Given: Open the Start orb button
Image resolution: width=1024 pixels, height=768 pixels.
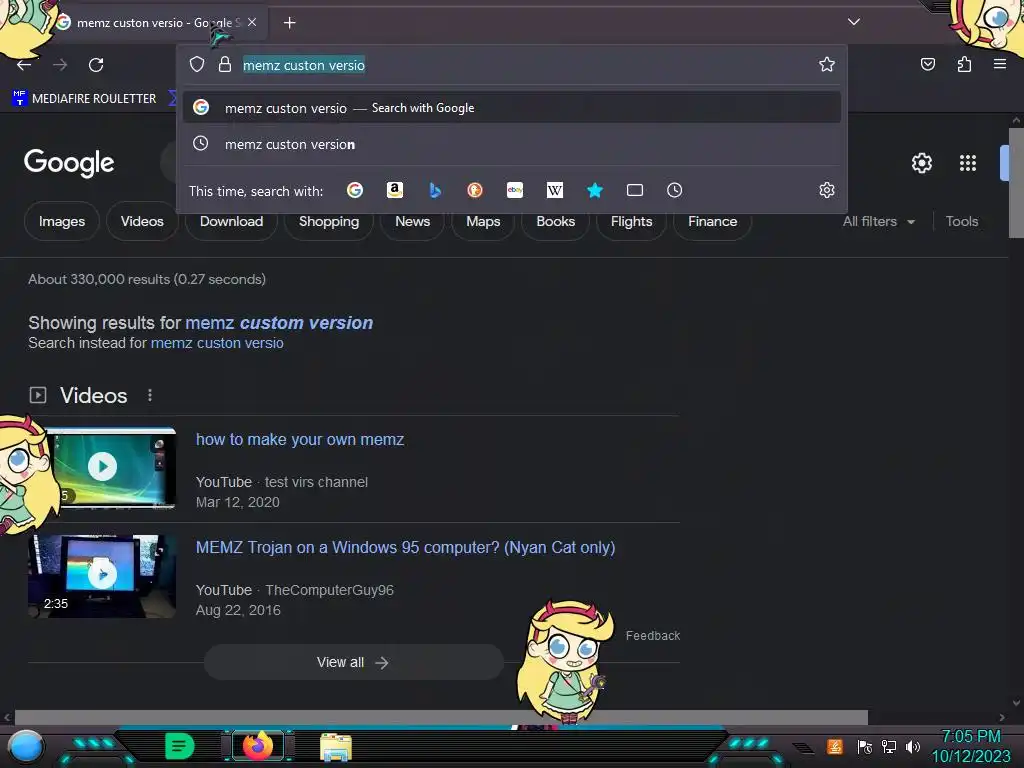Looking at the screenshot, I should coord(25,746).
